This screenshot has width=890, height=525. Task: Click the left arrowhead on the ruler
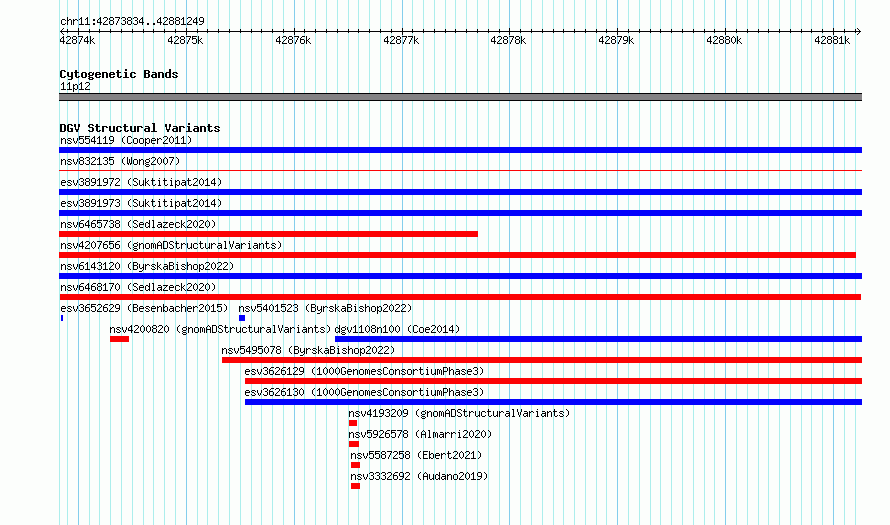(x=62, y=31)
